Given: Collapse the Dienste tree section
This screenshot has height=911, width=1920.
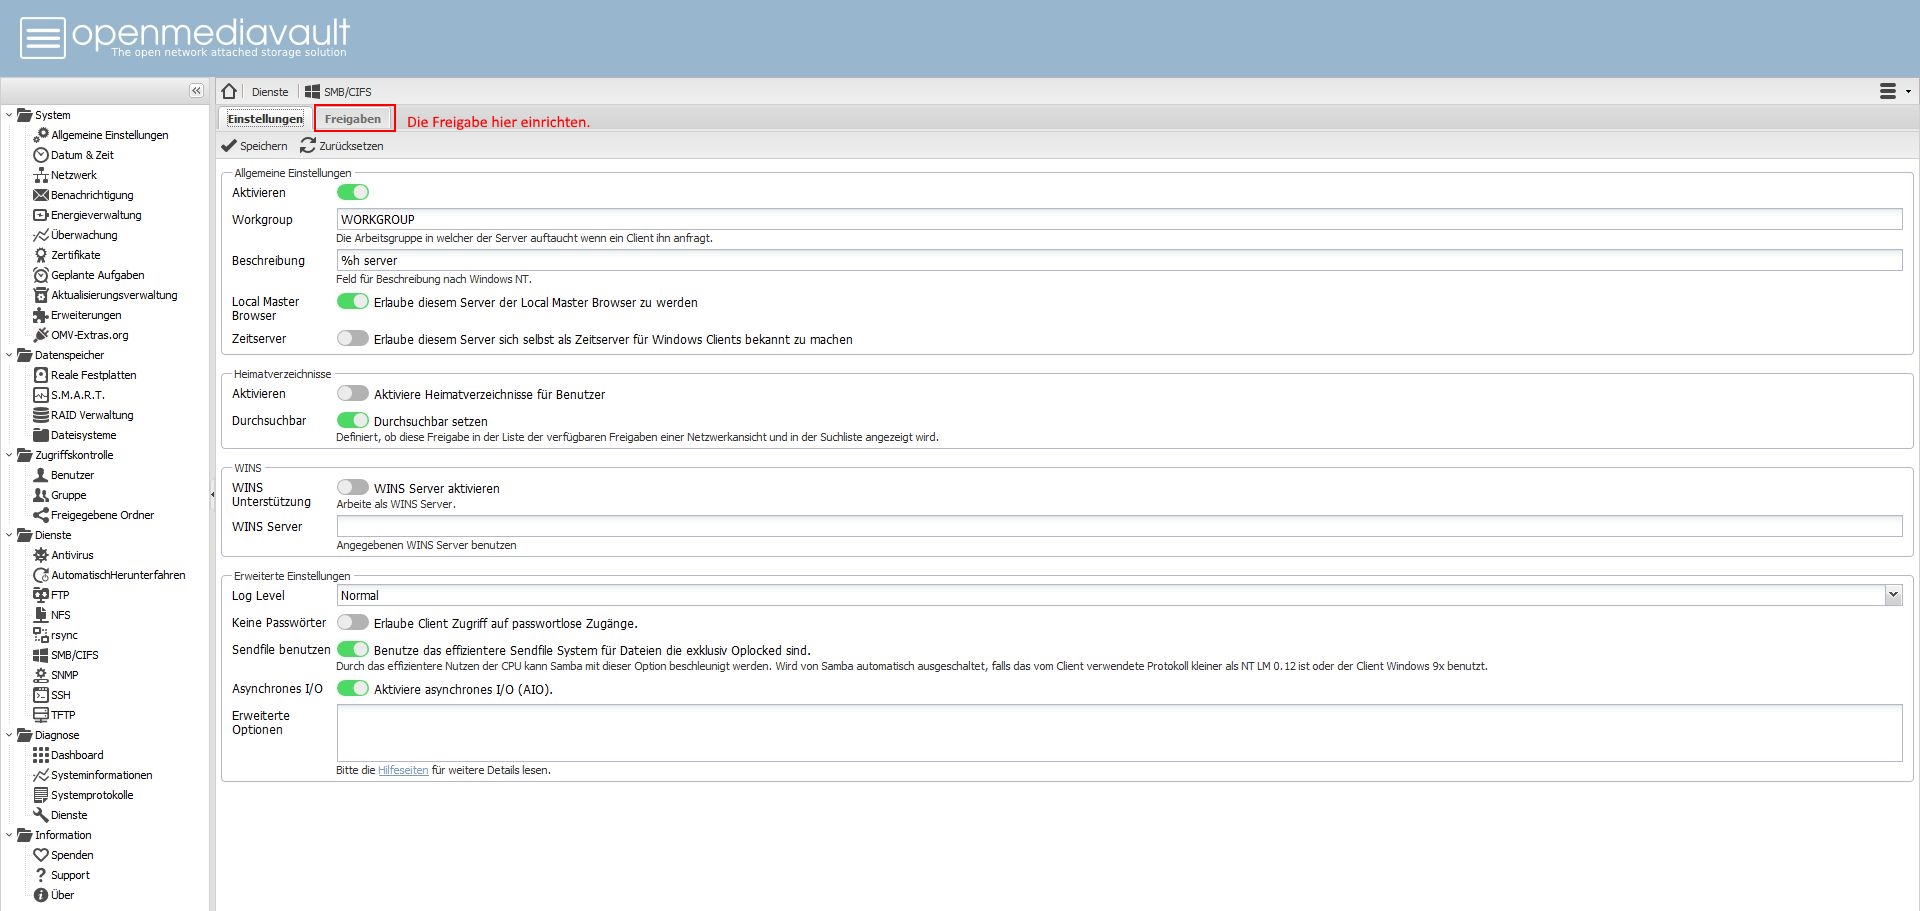Looking at the screenshot, I should tap(9, 535).
